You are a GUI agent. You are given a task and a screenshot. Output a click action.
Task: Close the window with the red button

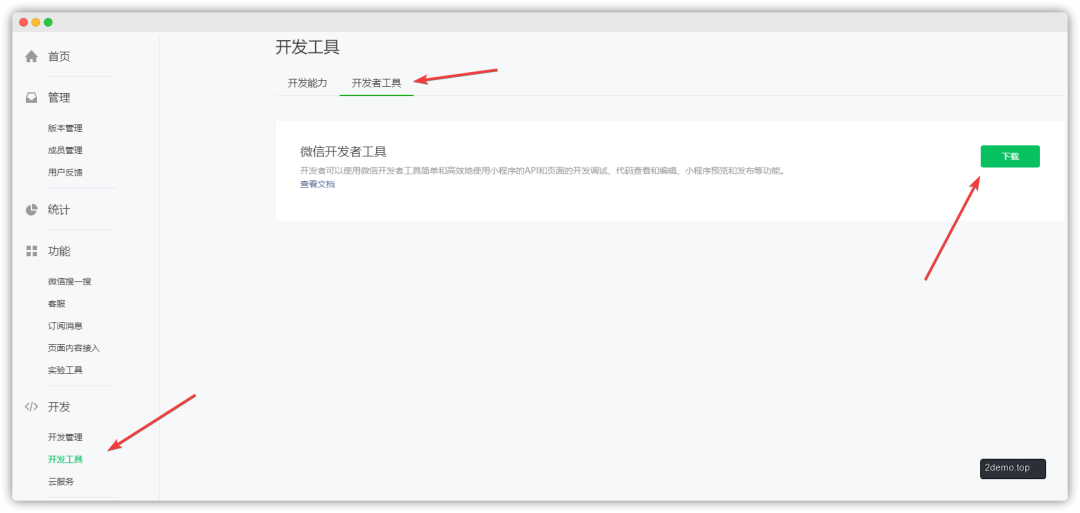tap(23, 22)
